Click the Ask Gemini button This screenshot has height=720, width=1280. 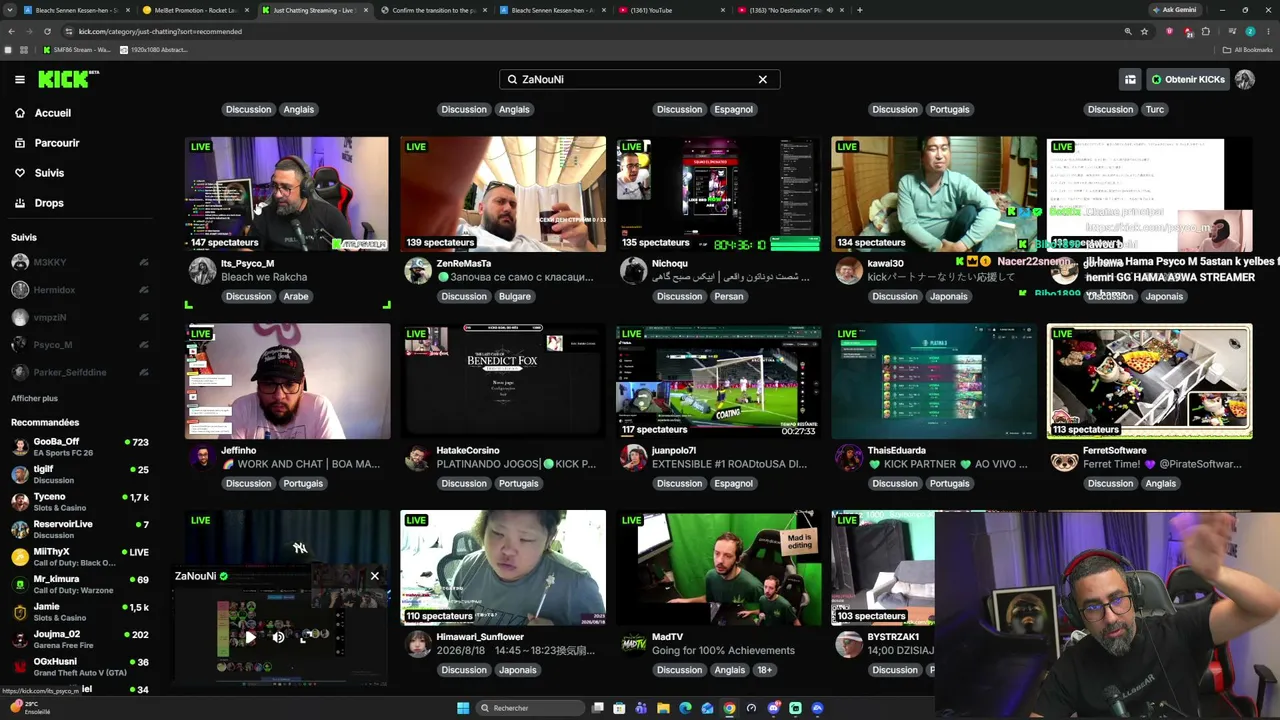pyautogui.click(x=1175, y=10)
